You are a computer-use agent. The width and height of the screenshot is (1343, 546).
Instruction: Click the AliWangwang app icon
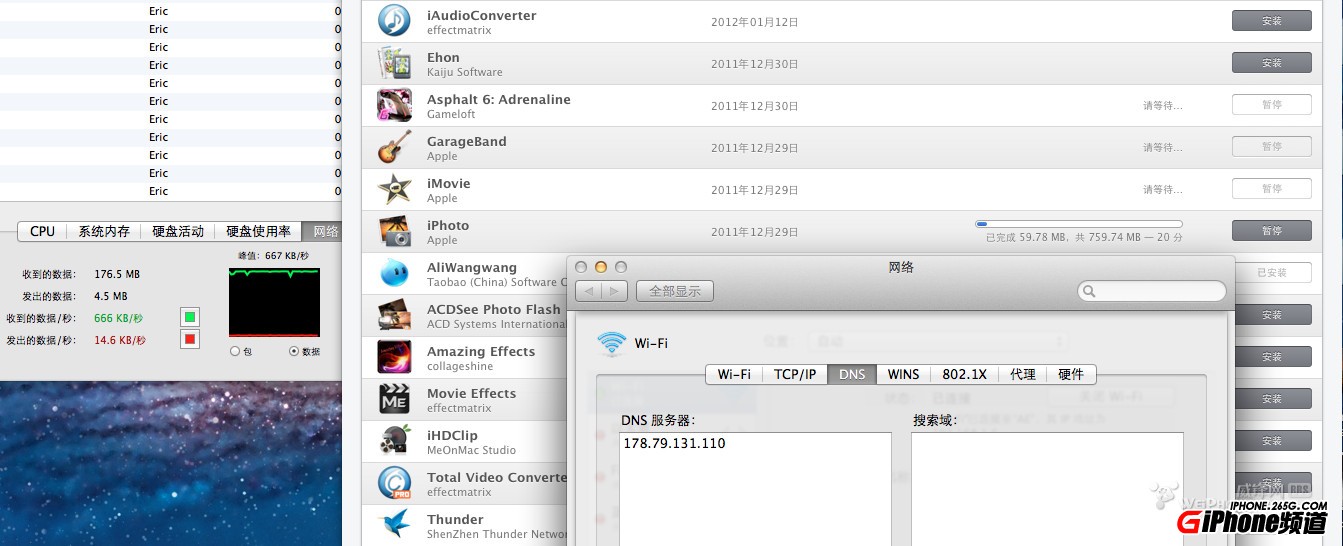[x=394, y=273]
